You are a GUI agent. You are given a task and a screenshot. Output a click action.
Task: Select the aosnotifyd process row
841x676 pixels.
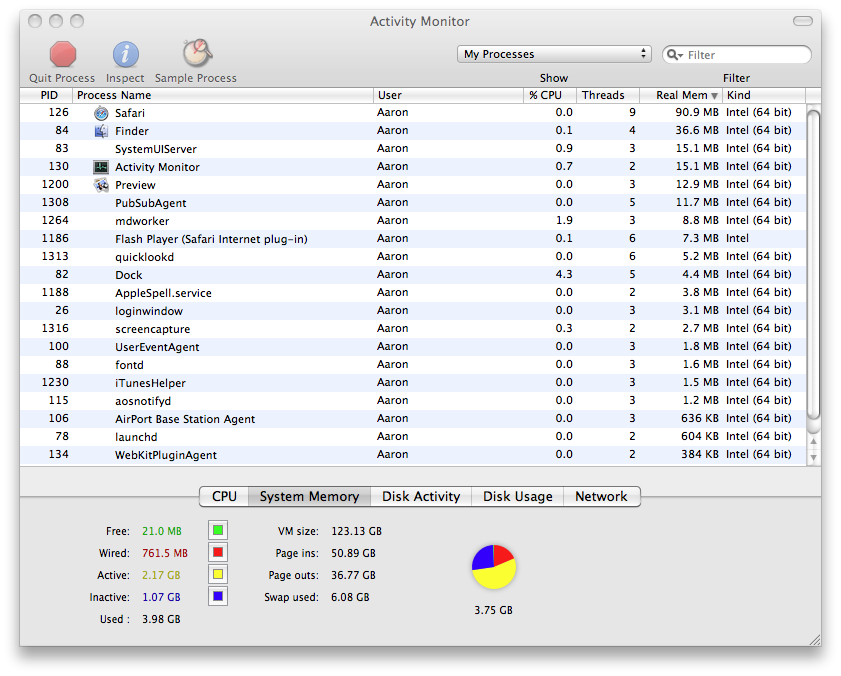pyautogui.click(x=413, y=401)
